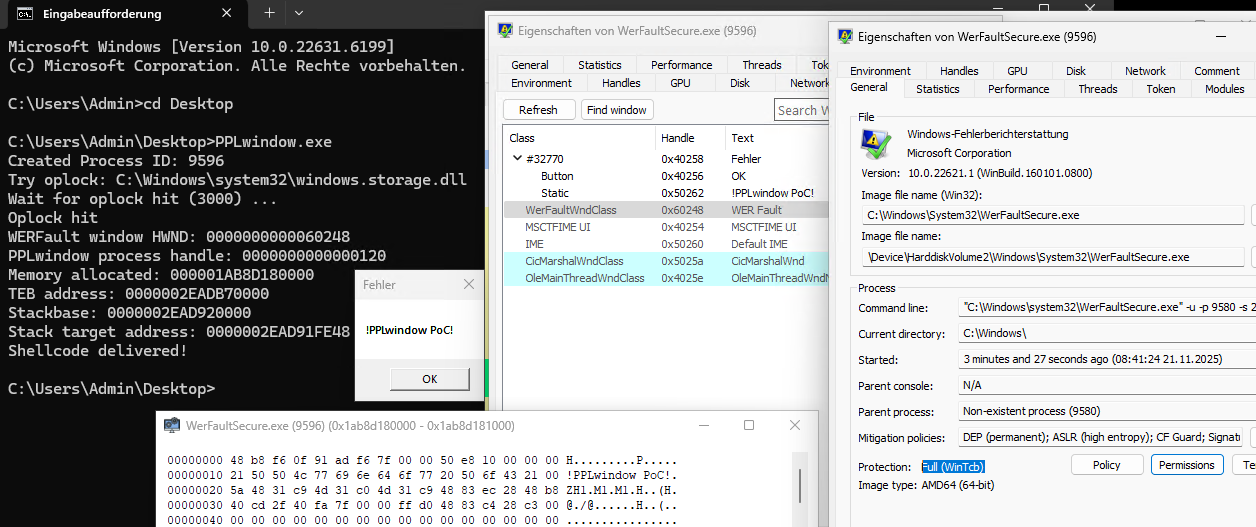Click the Mitigation policies field
The height and width of the screenshot is (527, 1256).
click(1100, 438)
